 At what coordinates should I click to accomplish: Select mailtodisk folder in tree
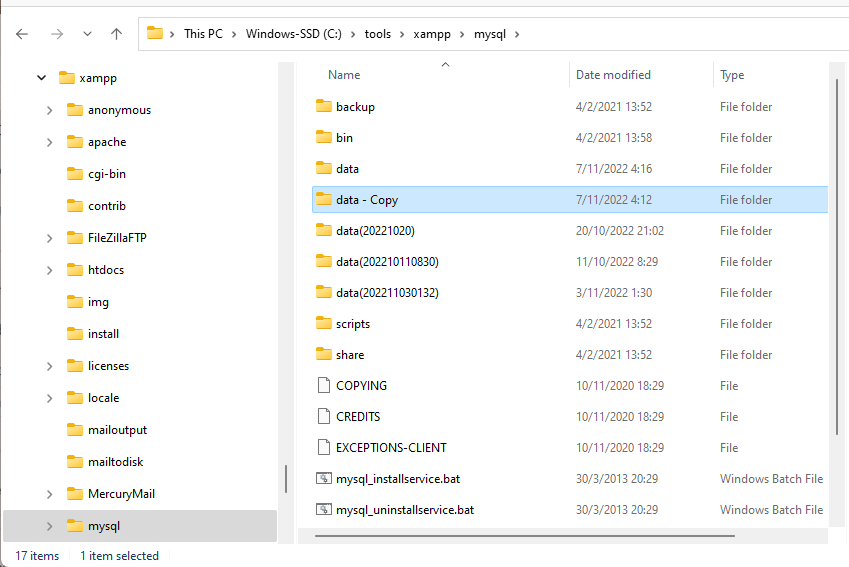[115, 462]
